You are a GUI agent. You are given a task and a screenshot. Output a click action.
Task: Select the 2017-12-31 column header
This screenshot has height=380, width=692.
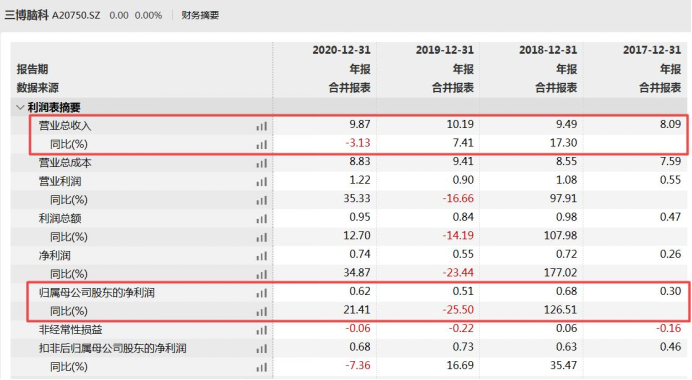point(652,50)
